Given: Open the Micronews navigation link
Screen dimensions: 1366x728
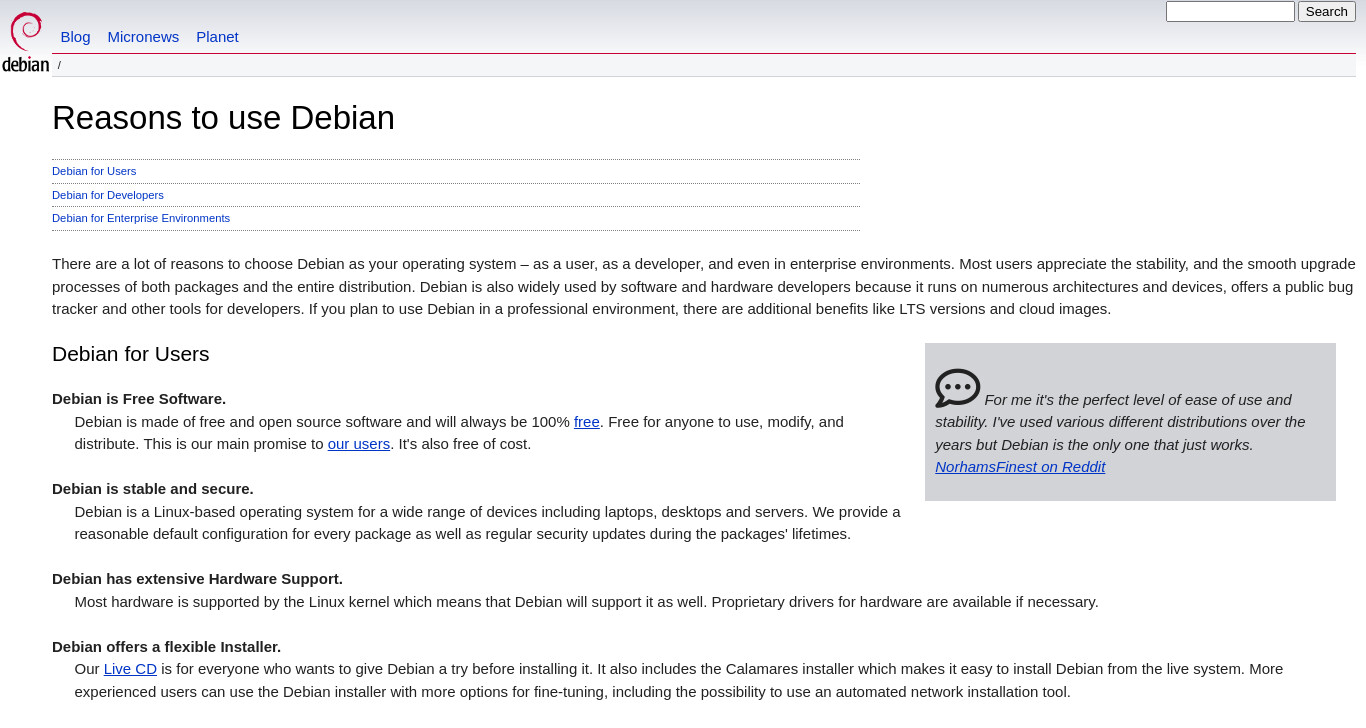Looking at the screenshot, I should point(143,37).
